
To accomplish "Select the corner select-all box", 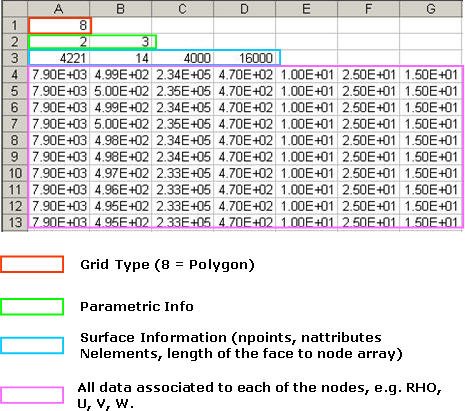I will click(x=14, y=9).
